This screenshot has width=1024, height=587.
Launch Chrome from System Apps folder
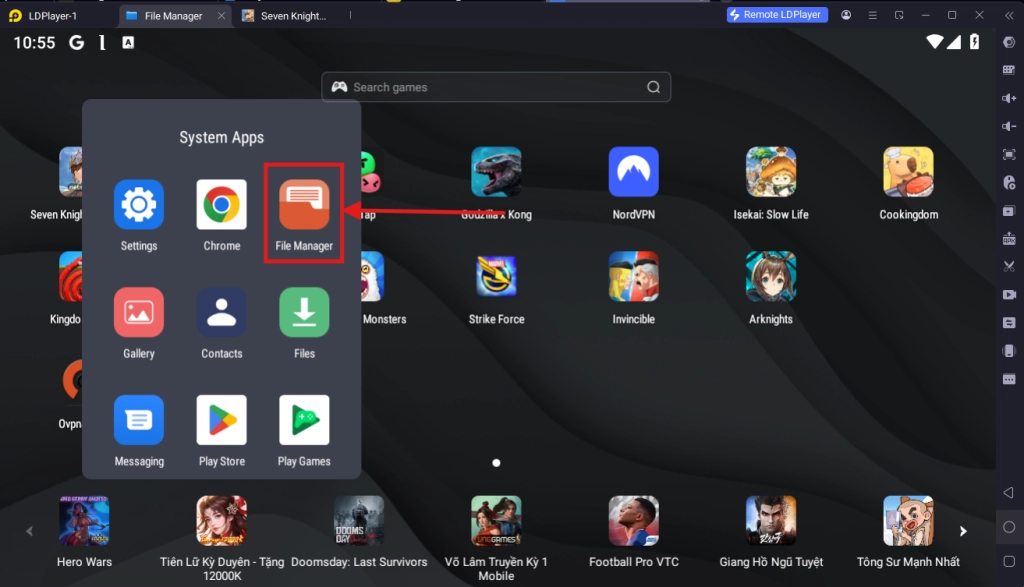[x=221, y=205]
